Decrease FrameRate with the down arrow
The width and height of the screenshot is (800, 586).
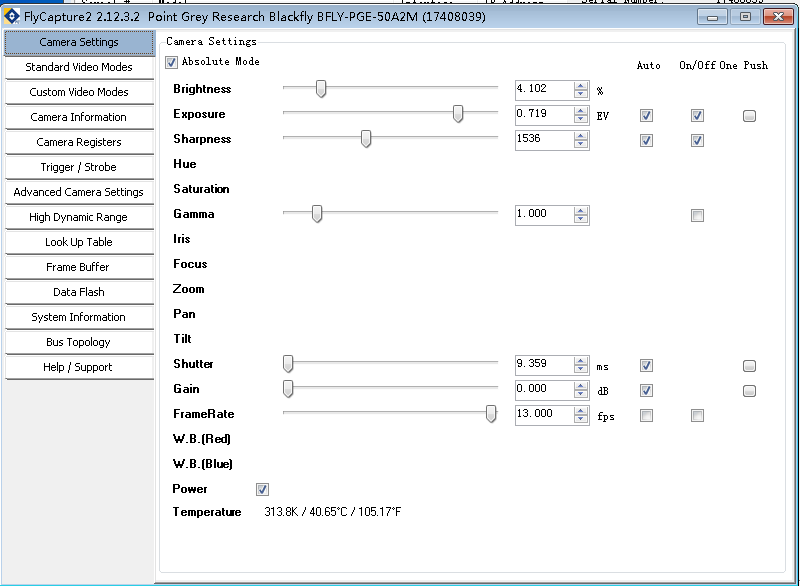(x=581, y=419)
